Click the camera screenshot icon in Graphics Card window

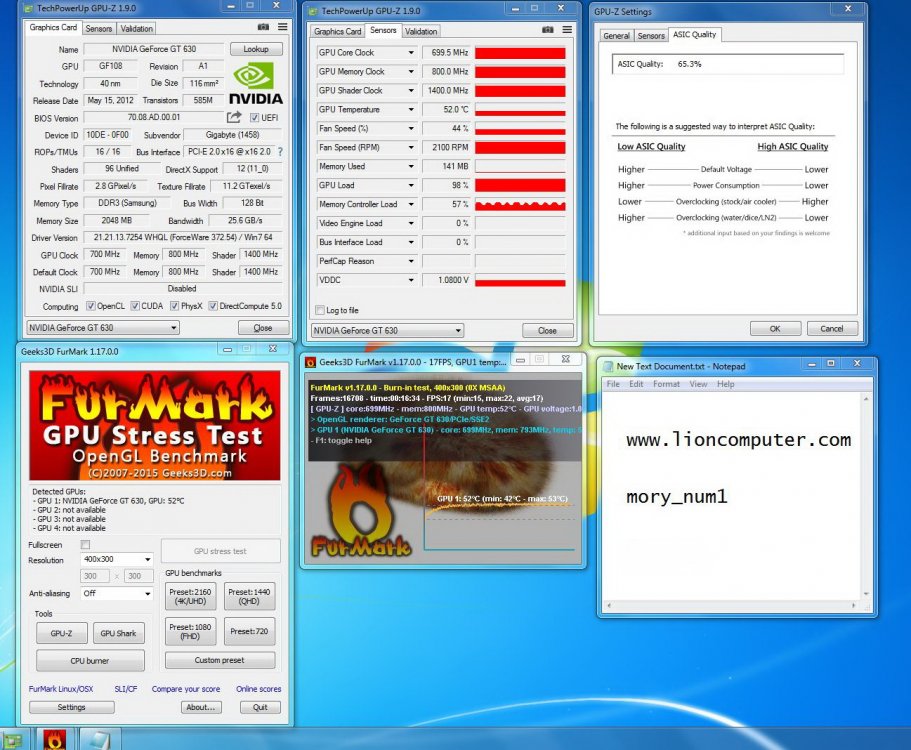point(264,28)
